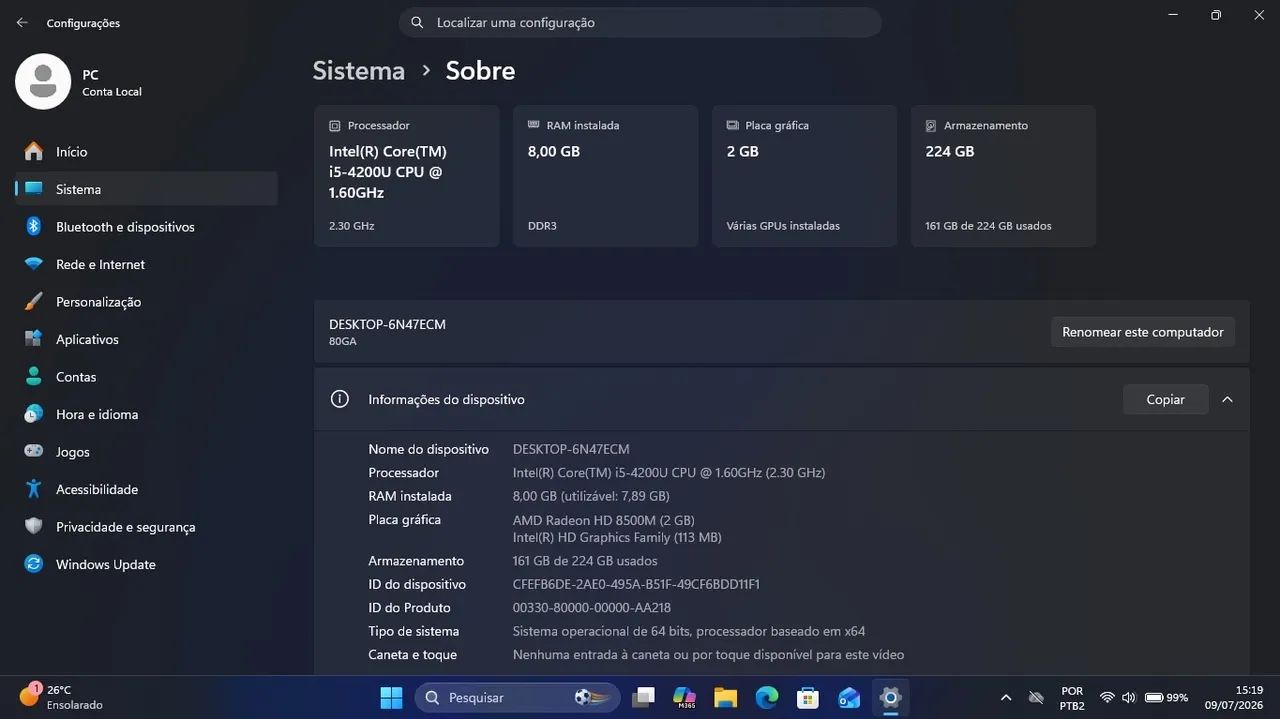The image size is (1280, 719).
Task: Open Acessibilidade settings
Action: click(x=146, y=489)
